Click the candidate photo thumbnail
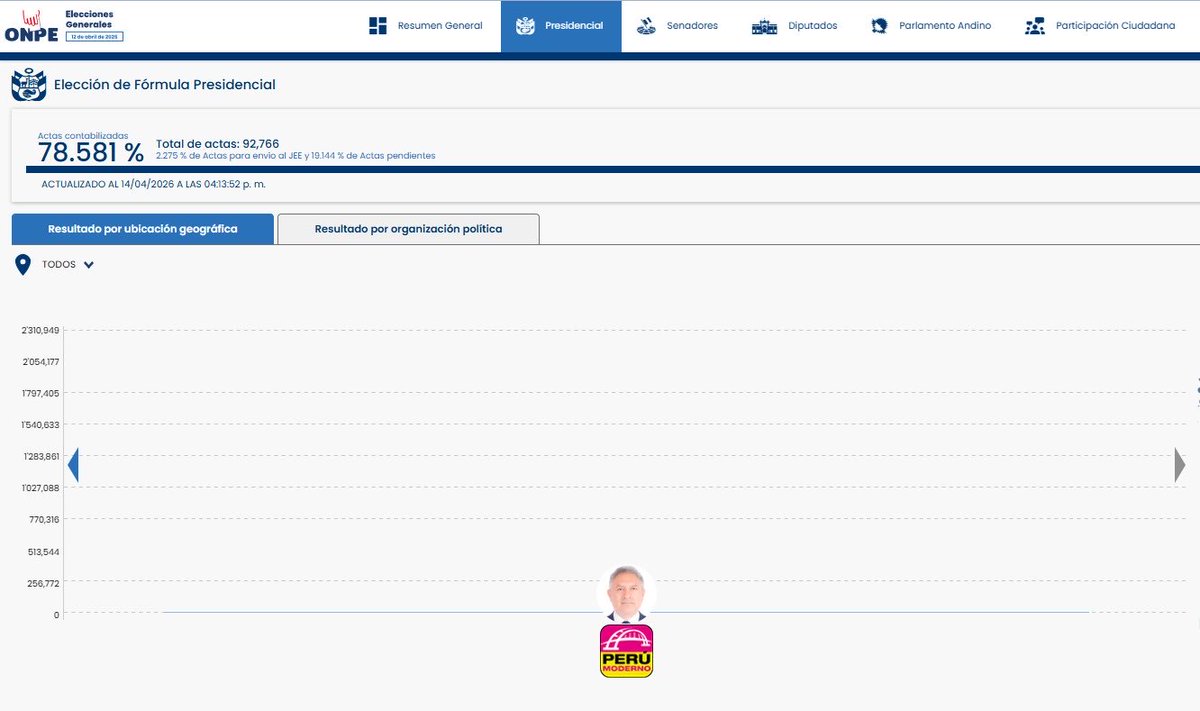The height and width of the screenshot is (711, 1200). 627,593
